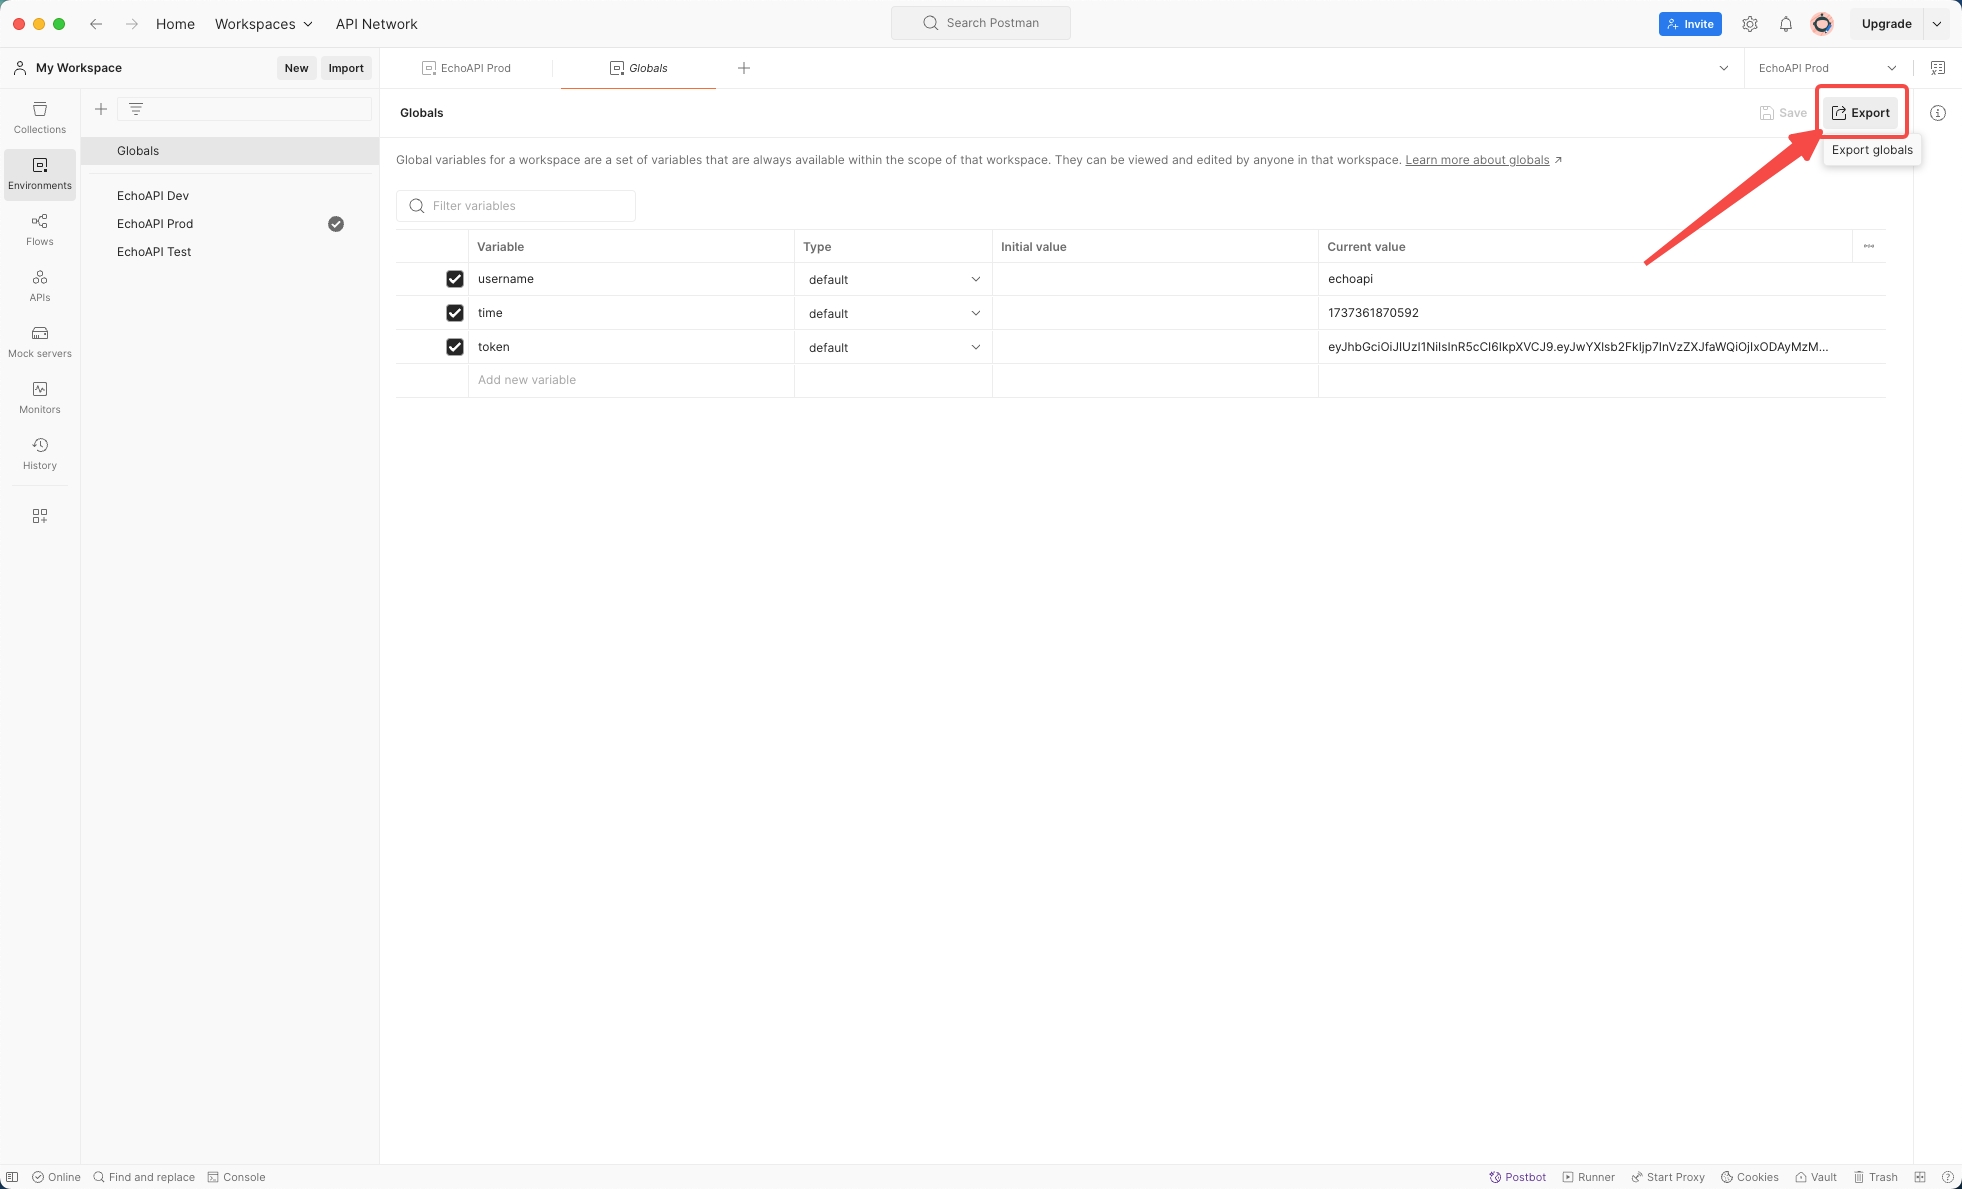Toggle sidebar from the status bar icon
Image resolution: width=1962 pixels, height=1189 pixels.
[x=12, y=1177]
